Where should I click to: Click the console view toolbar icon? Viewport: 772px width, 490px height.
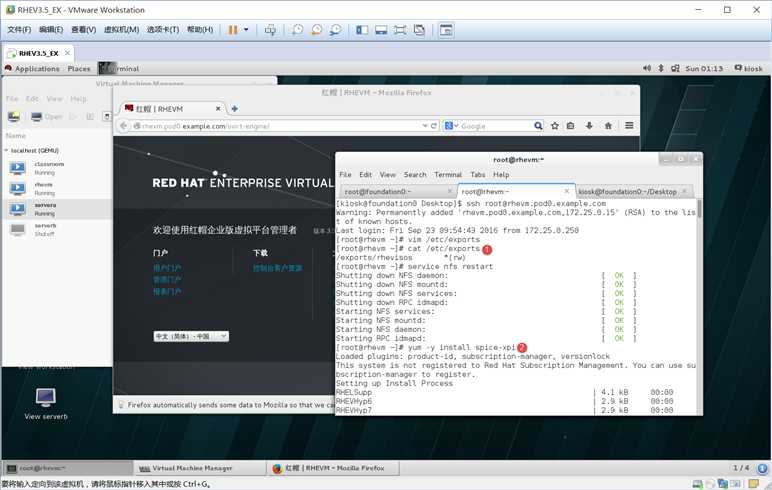446,30
